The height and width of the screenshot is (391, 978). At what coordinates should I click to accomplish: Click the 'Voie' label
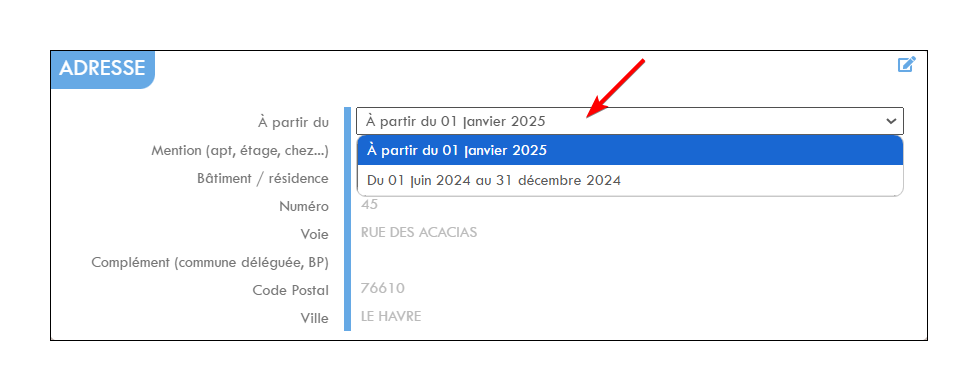314,234
